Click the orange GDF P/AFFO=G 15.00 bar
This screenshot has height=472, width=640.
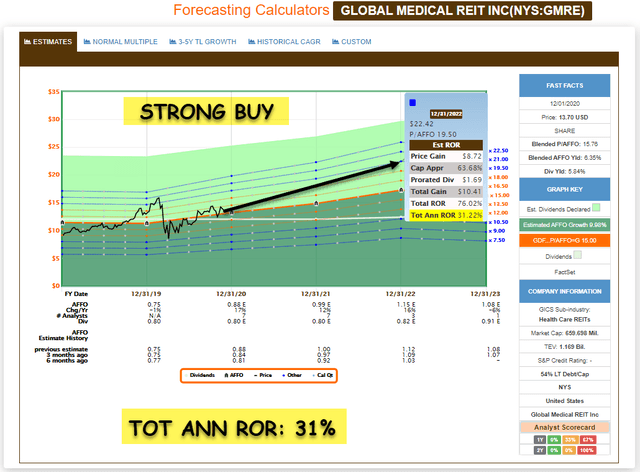564,240
